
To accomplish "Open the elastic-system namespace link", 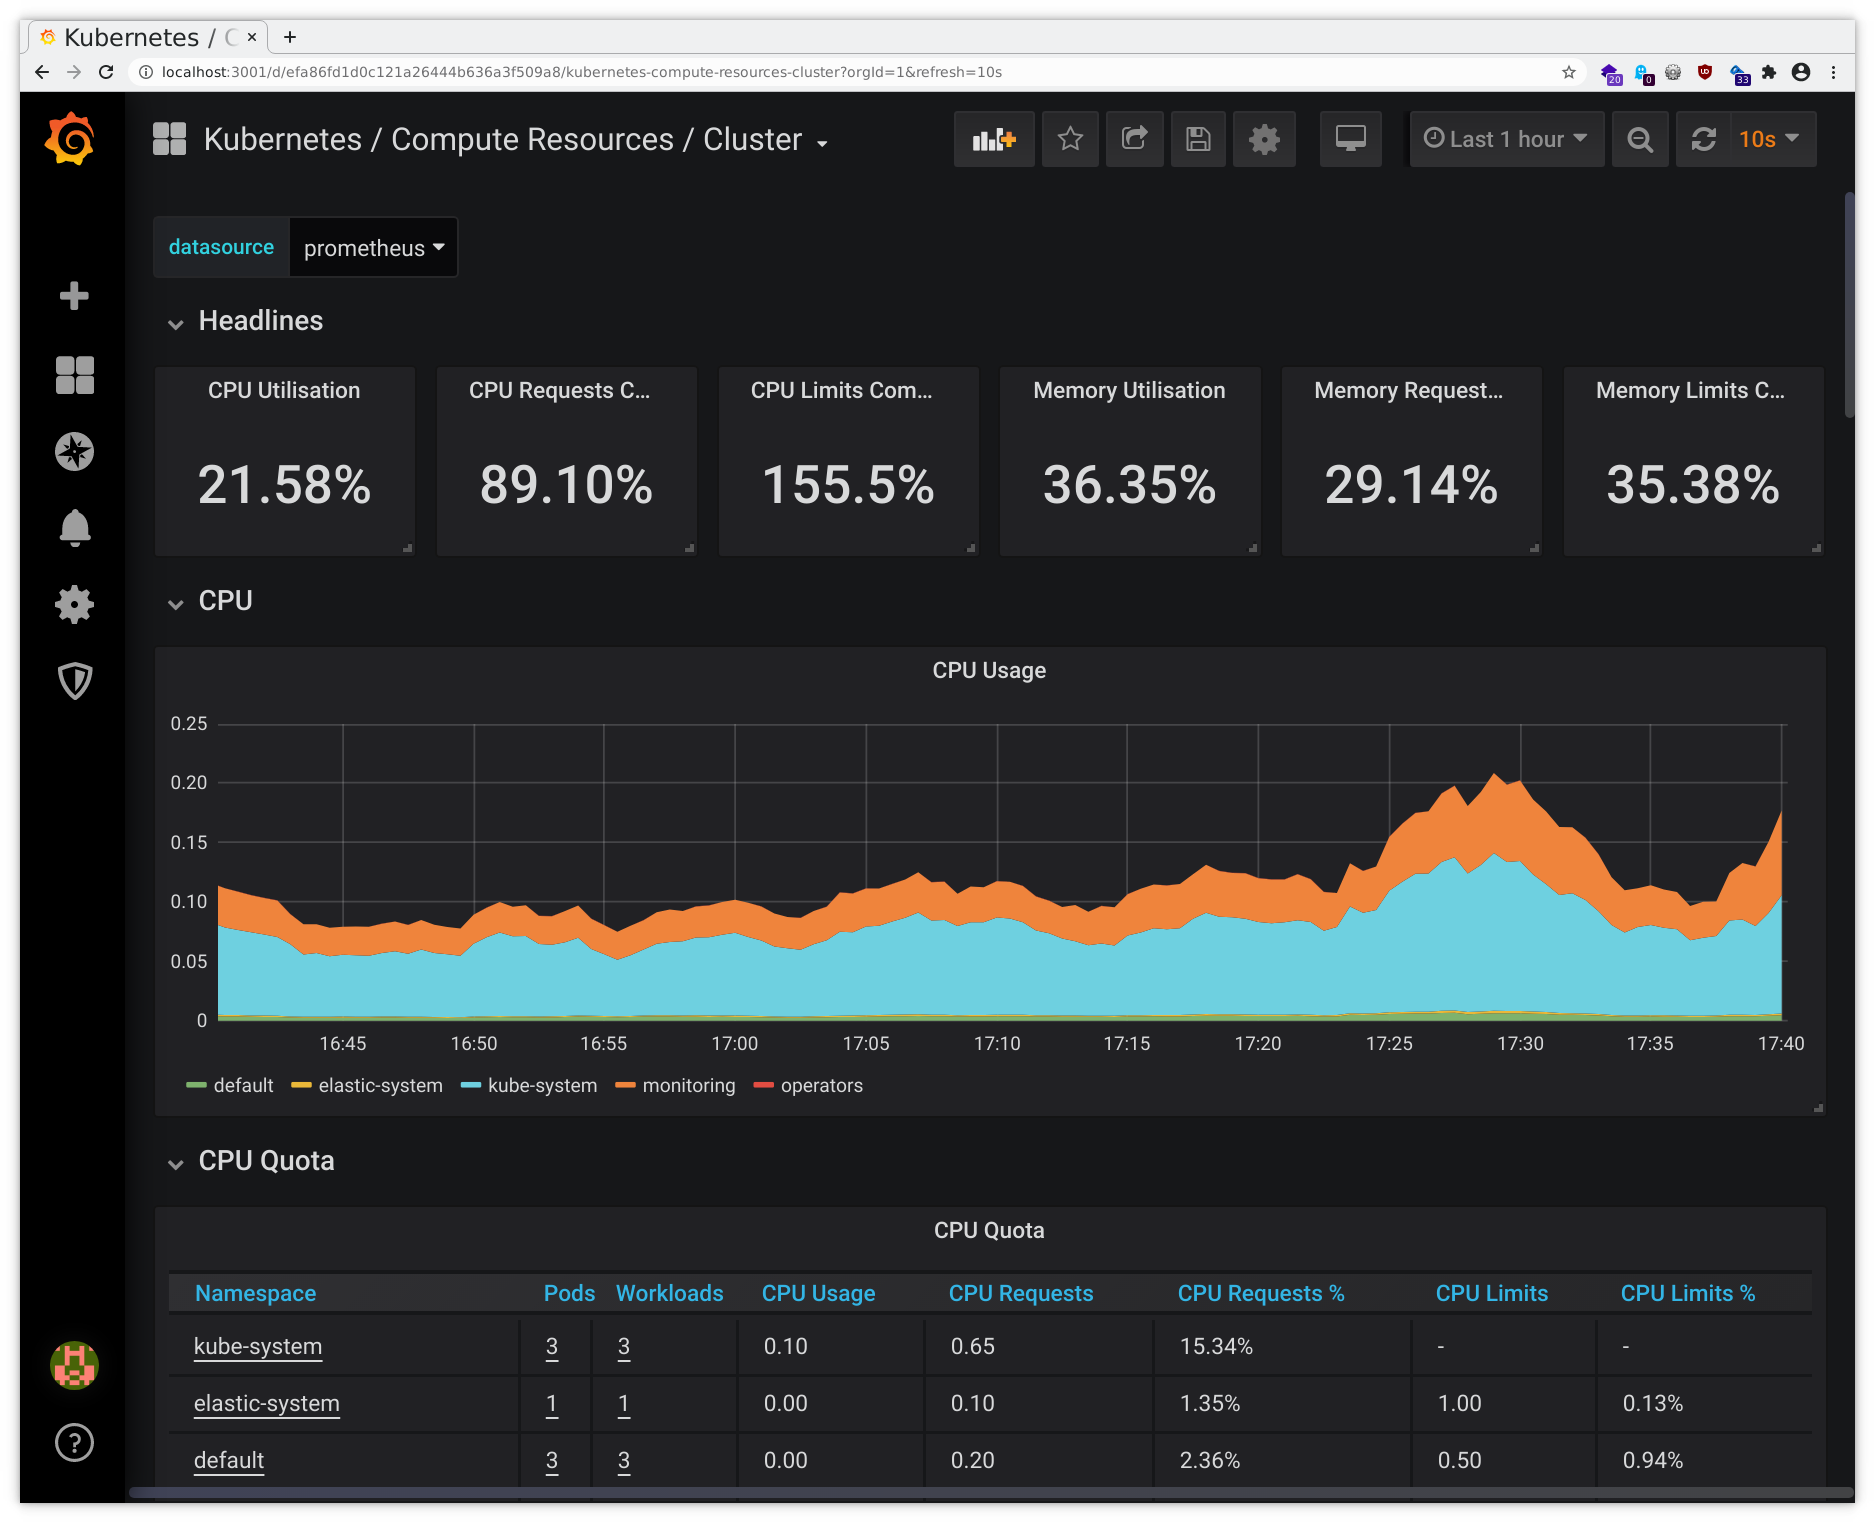I will [267, 1404].
